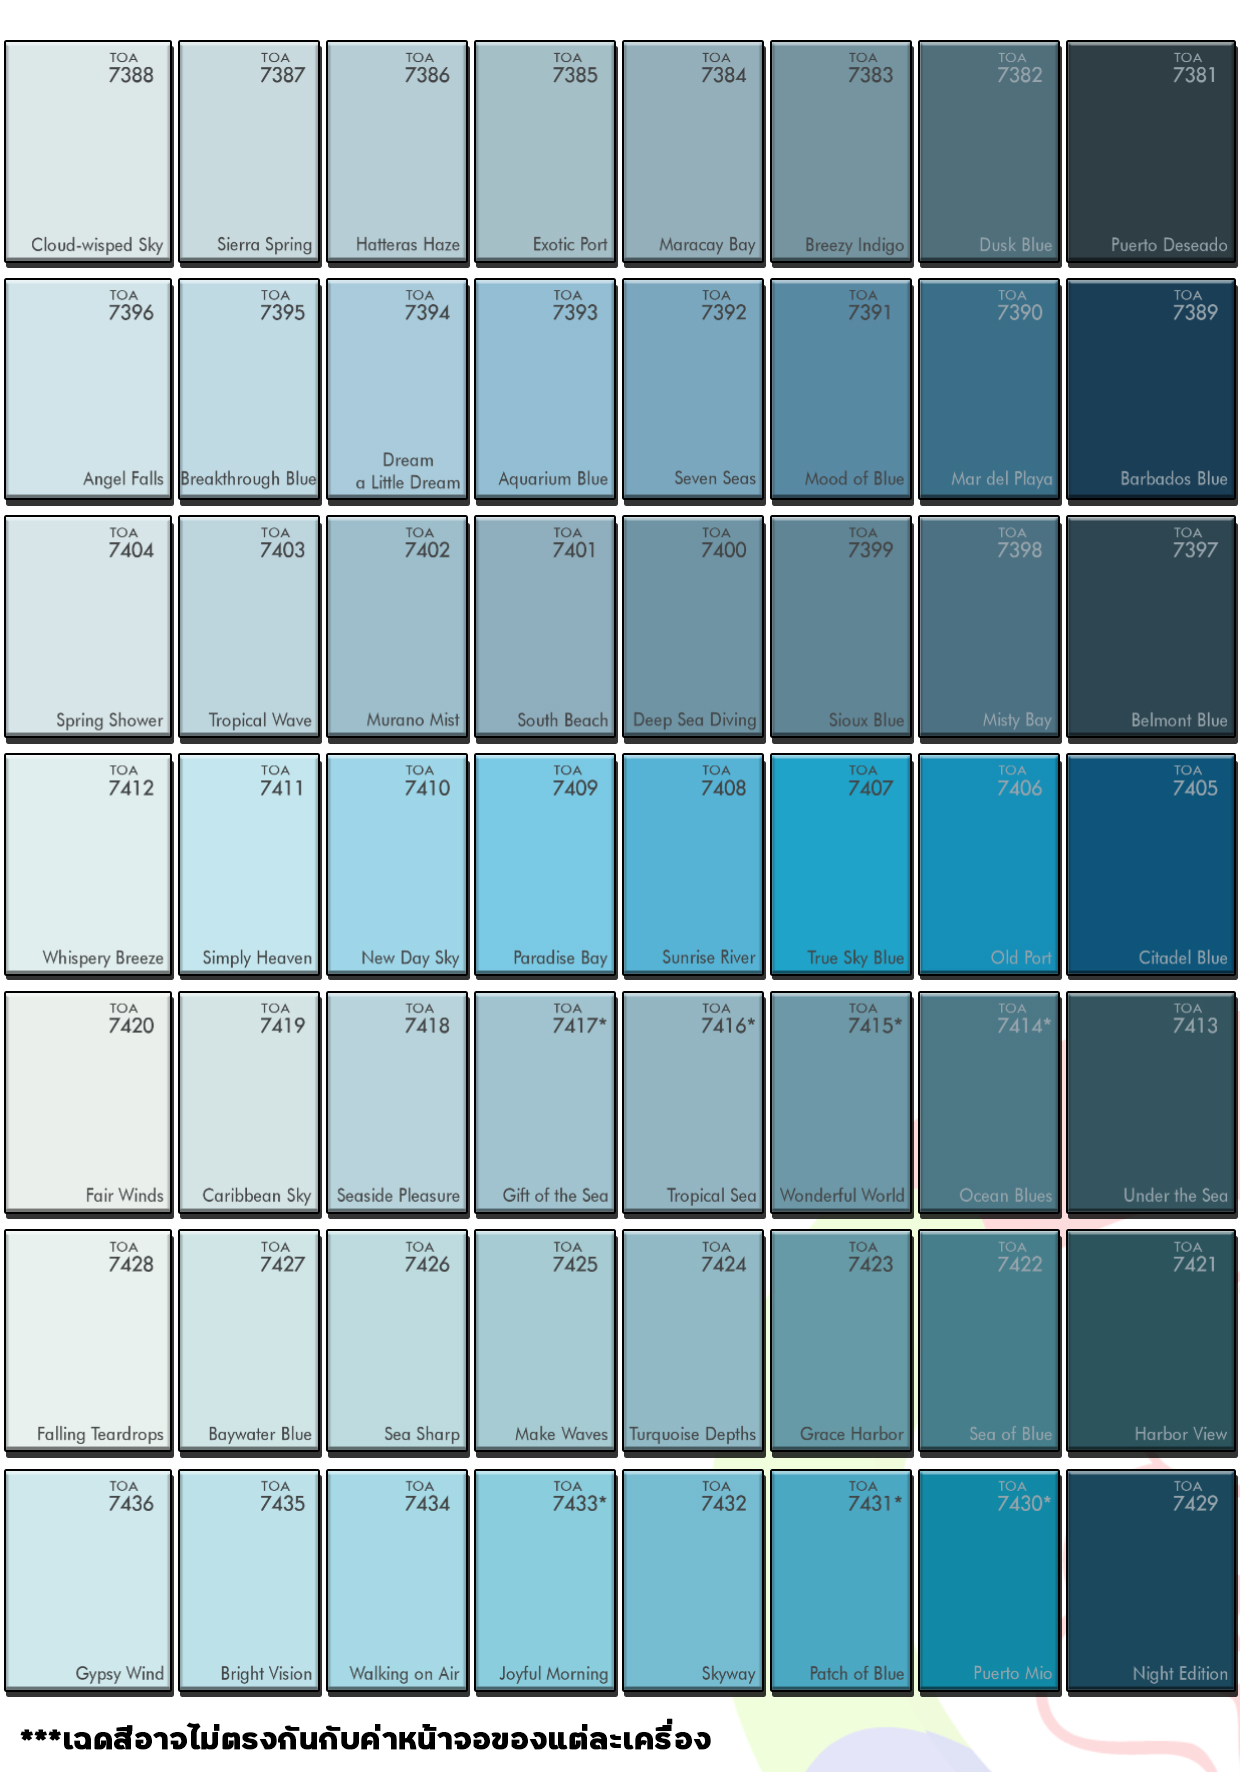Pick Gift of the Sea 7417 swatch
This screenshot has height=1772, width=1240.
(545, 1103)
